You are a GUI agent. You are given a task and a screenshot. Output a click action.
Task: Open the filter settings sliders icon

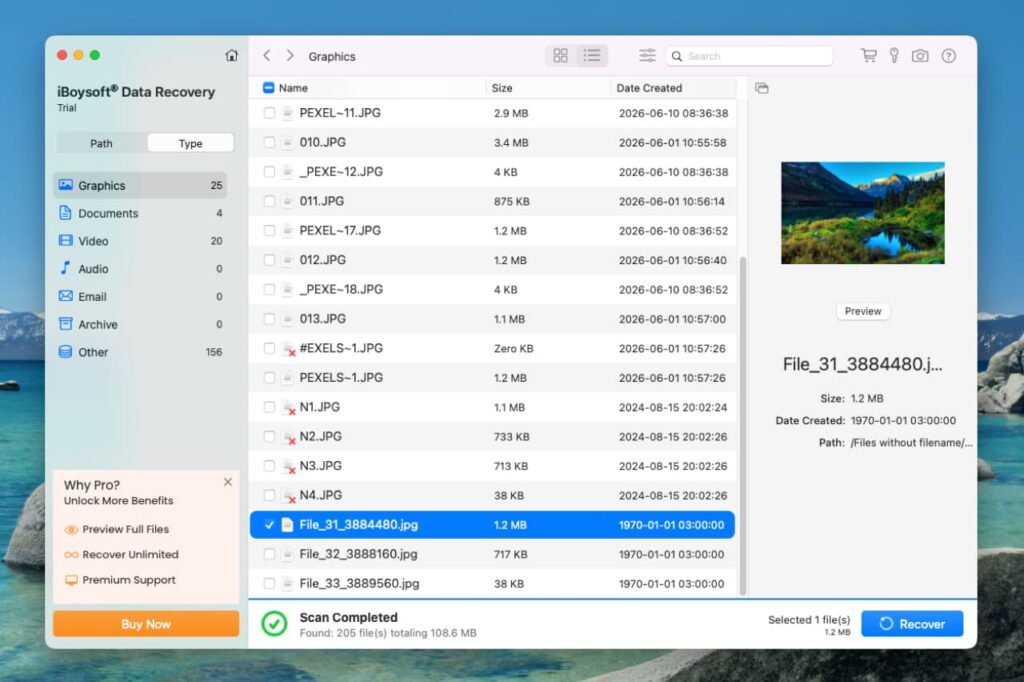tap(647, 56)
